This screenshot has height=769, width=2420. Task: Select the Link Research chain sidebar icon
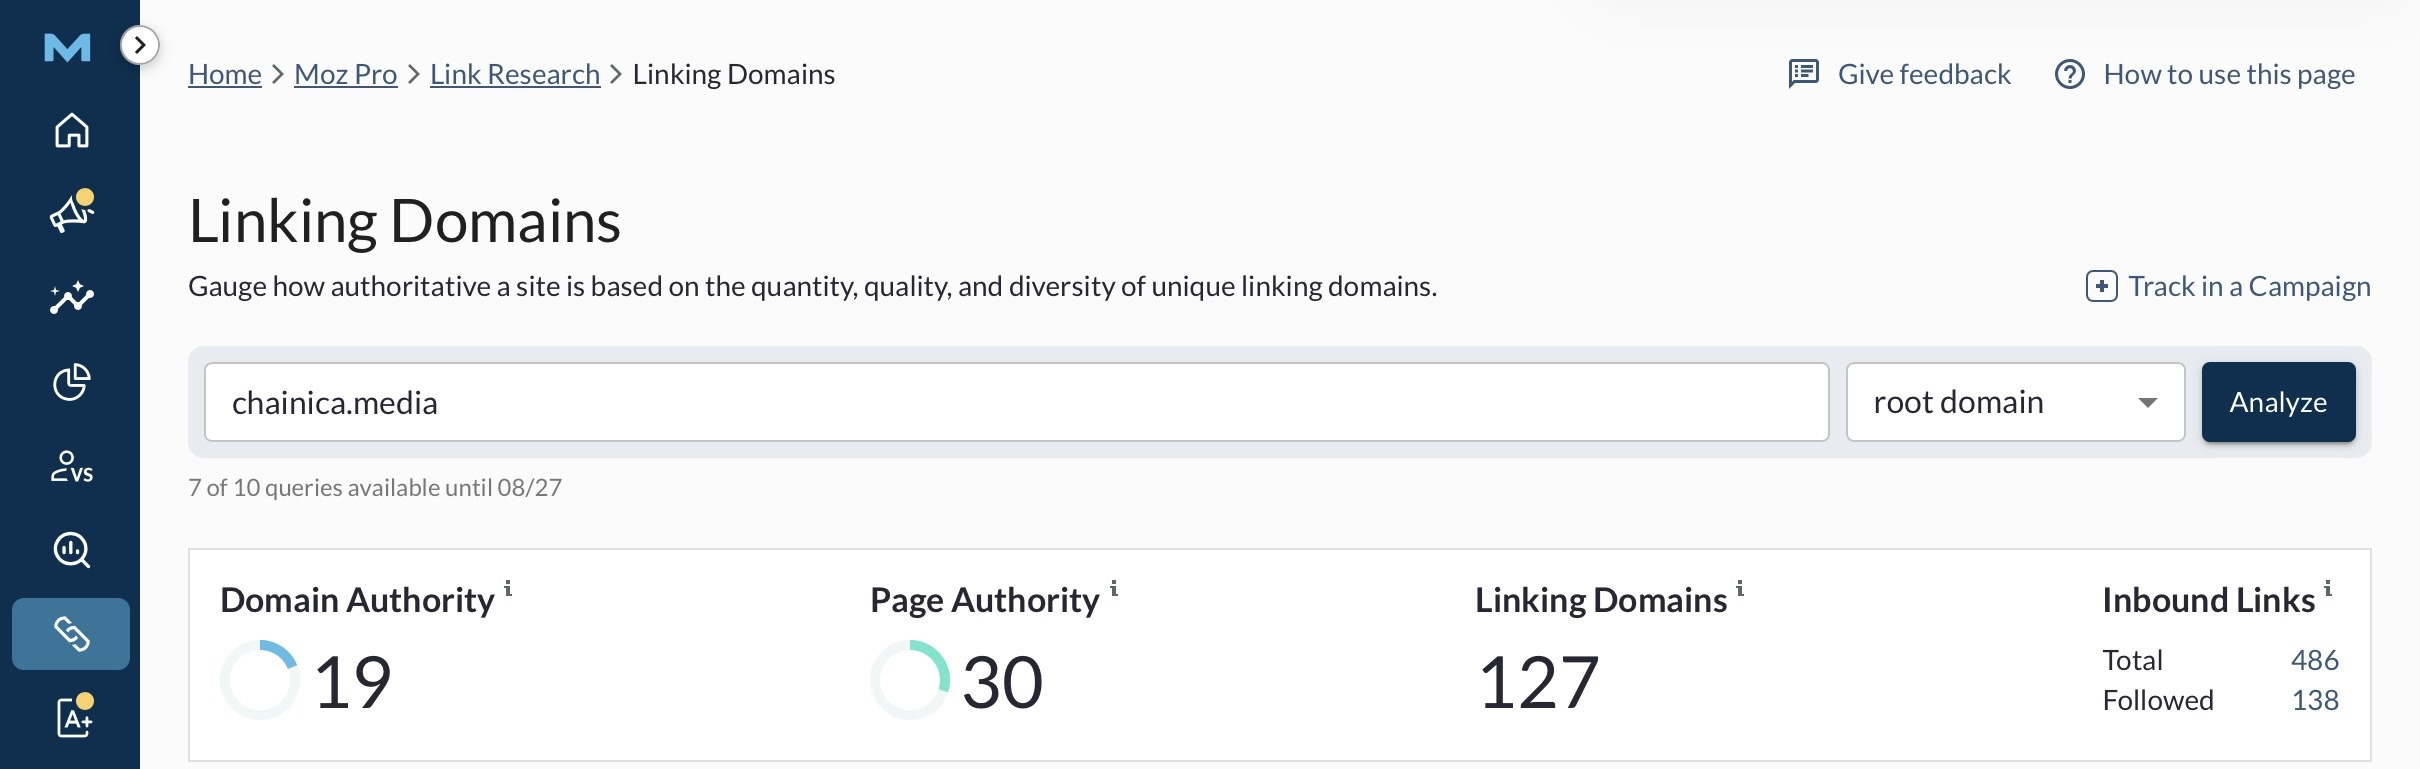coord(71,634)
